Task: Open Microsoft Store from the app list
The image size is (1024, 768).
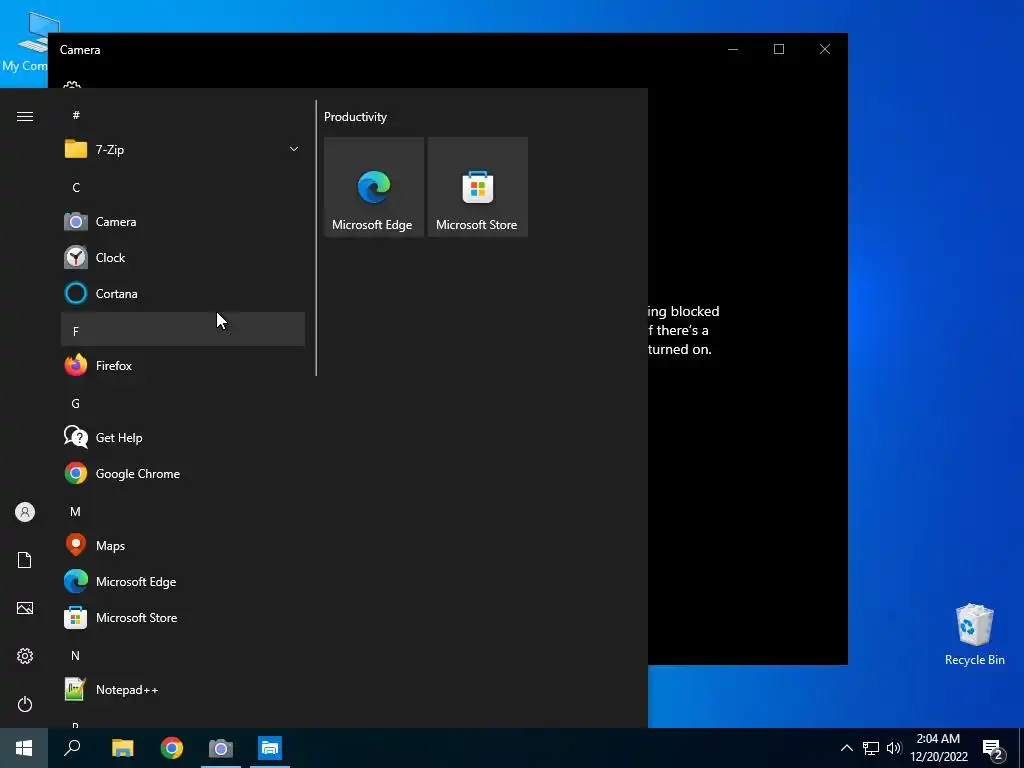Action: (x=183, y=617)
